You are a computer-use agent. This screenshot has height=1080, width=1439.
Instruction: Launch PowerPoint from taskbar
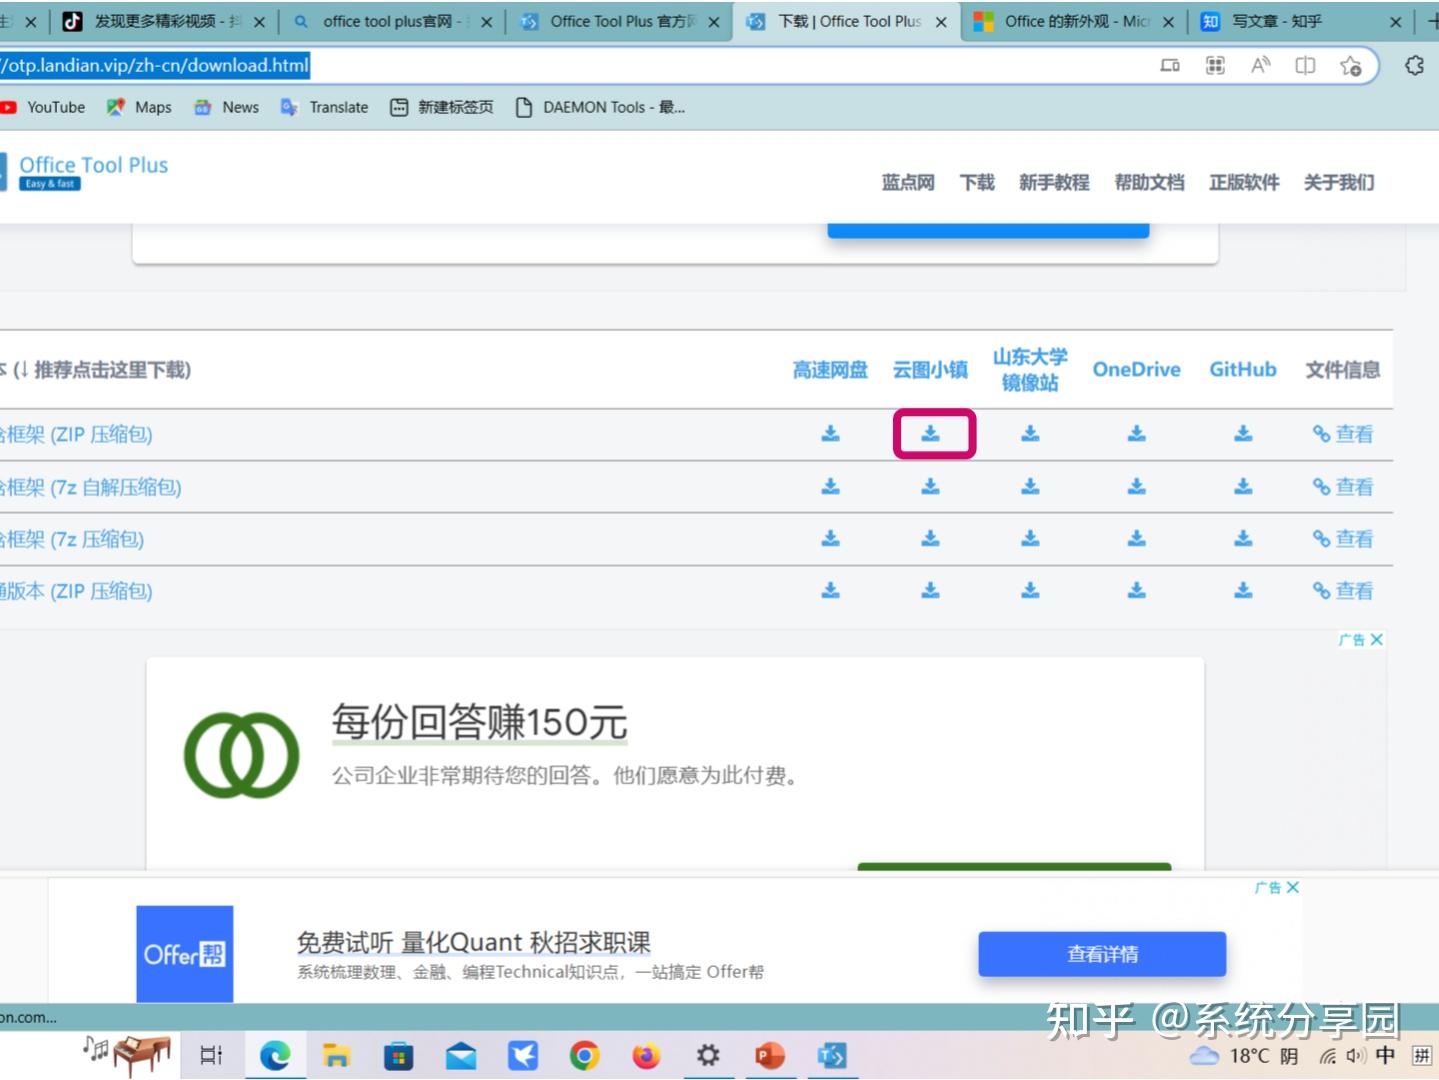point(770,1055)
